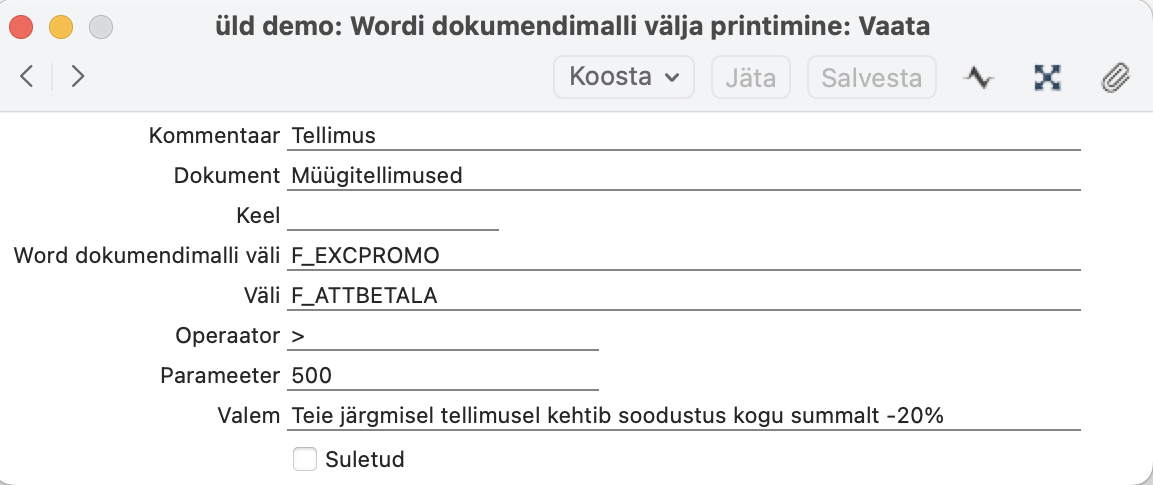The width and height of the screenshot is (1153, 485).
Task: Open attachments with the paperclip icon
Action: [x=1114, y=77]
